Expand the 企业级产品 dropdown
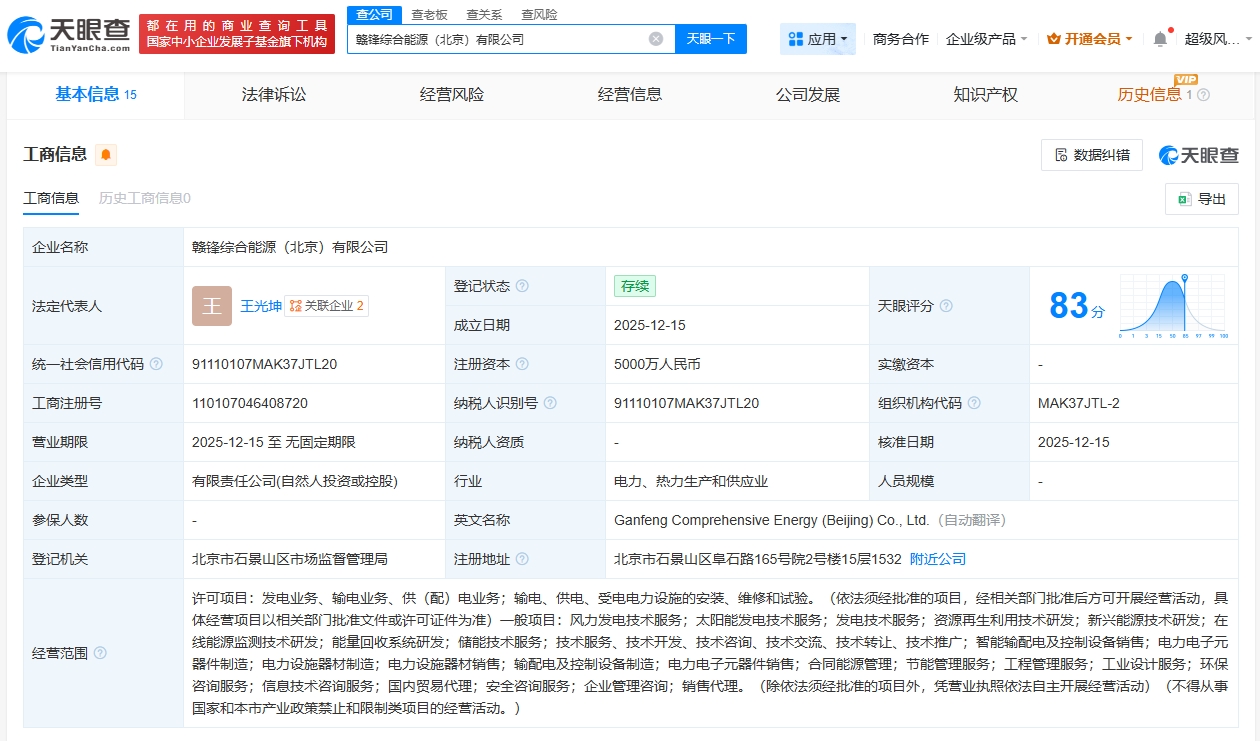 (x=987, y=39)
